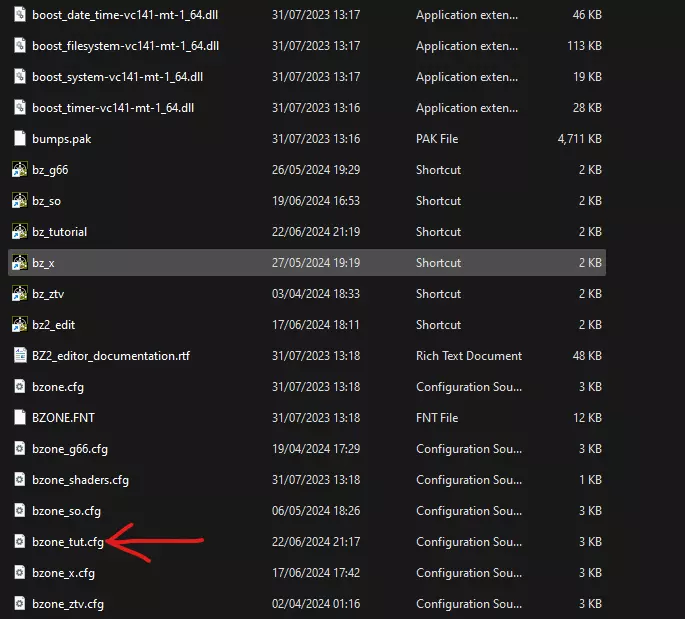Select the bzone_ztv.cfg file name

[68, 604]
